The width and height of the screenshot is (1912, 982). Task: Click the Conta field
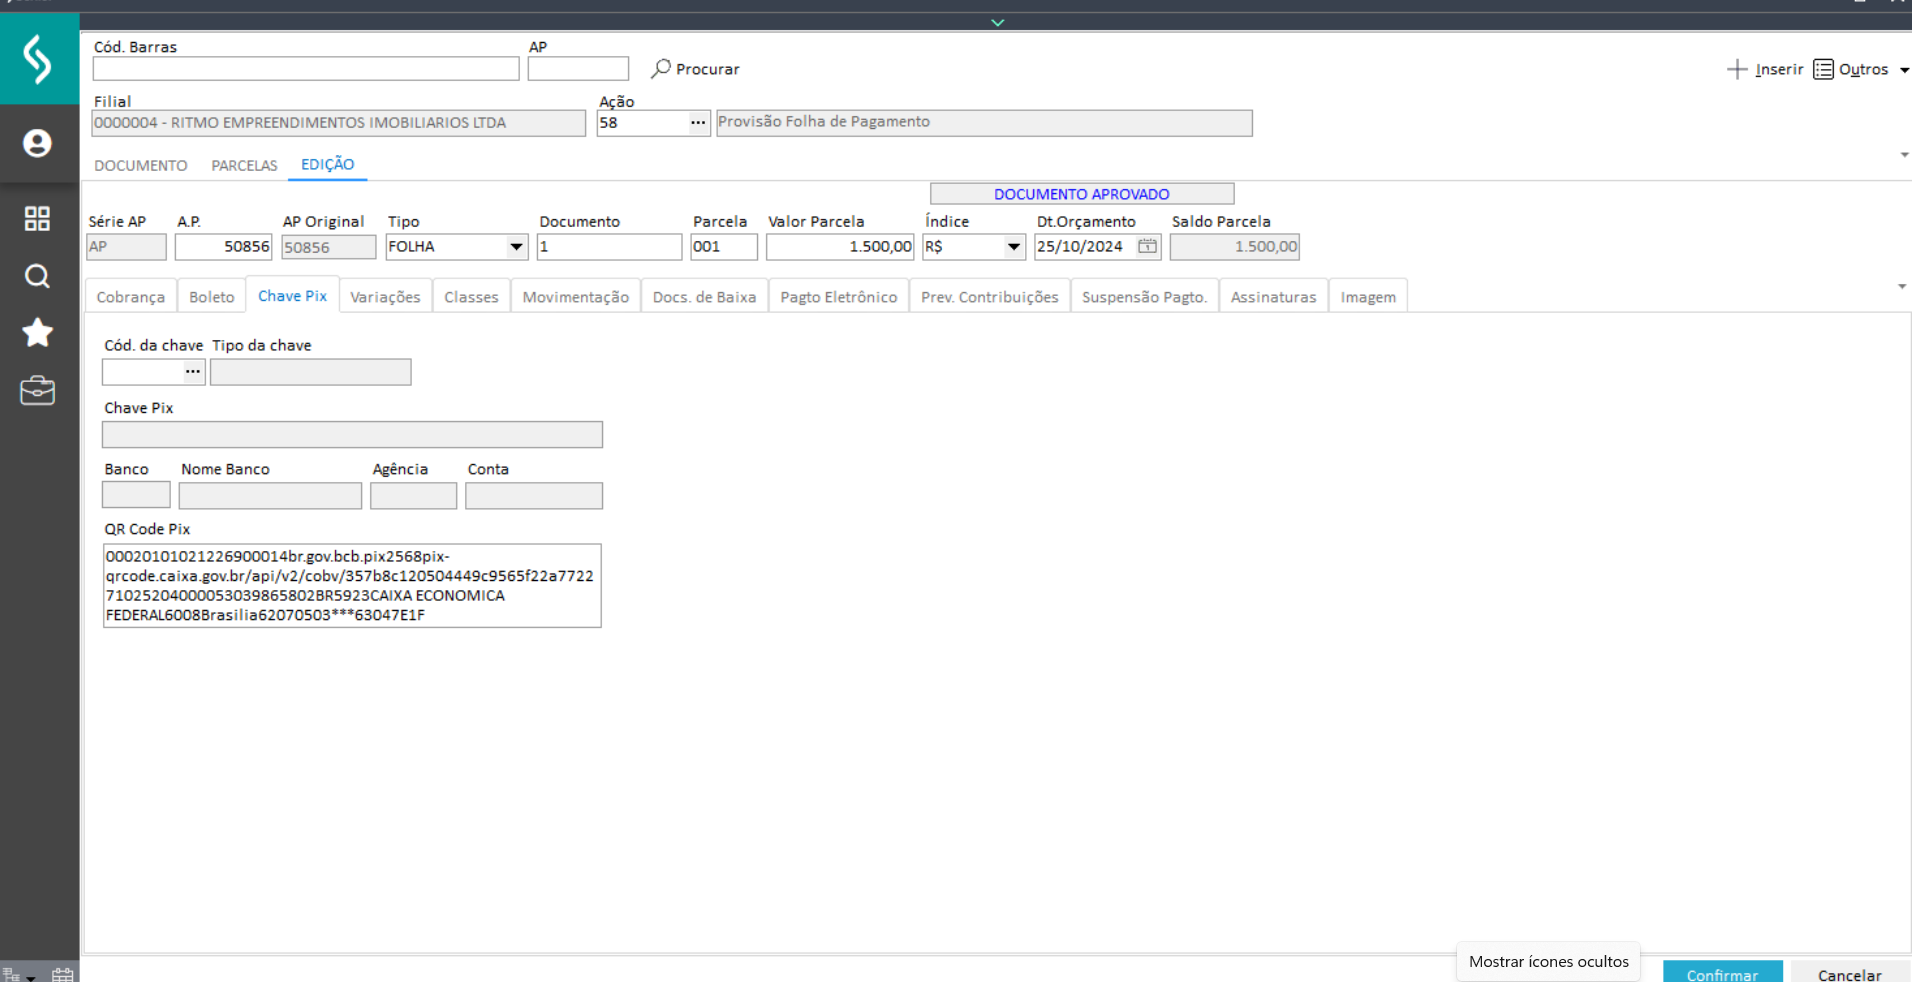coord(534,496)
